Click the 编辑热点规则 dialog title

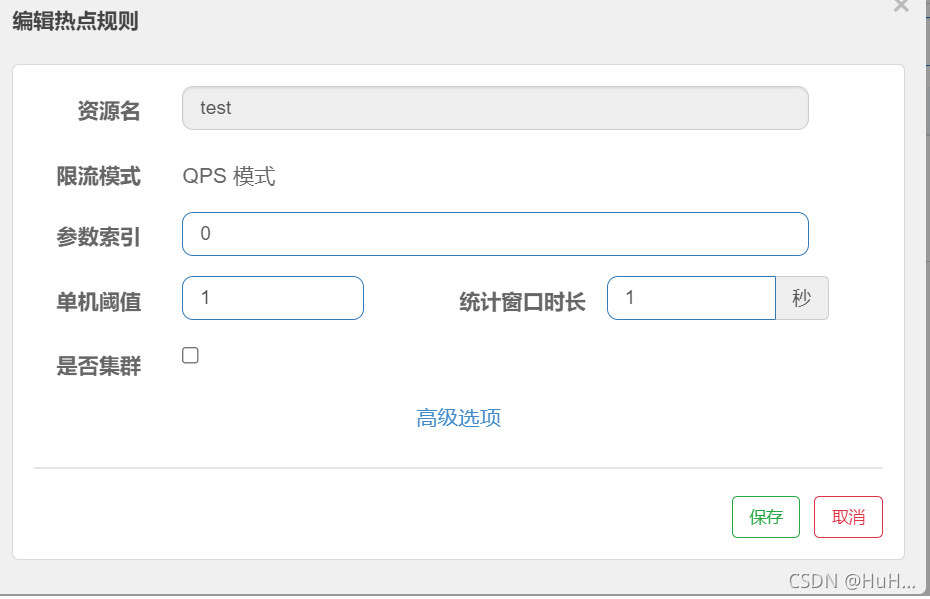coord(75,21)
